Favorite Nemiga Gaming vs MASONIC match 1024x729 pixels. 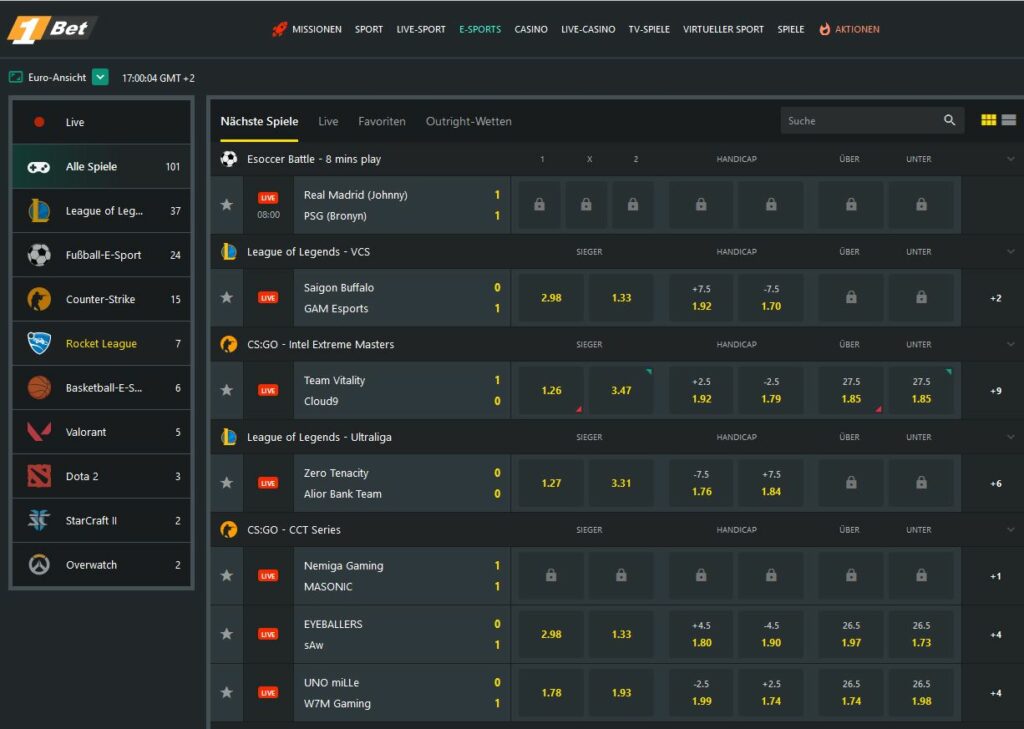coord(227,576)
